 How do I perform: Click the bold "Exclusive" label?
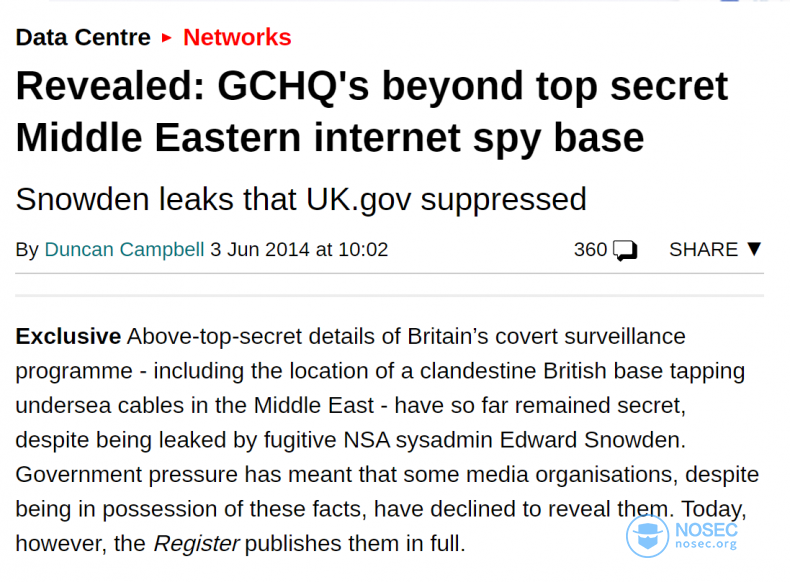[x=69, y=336]
